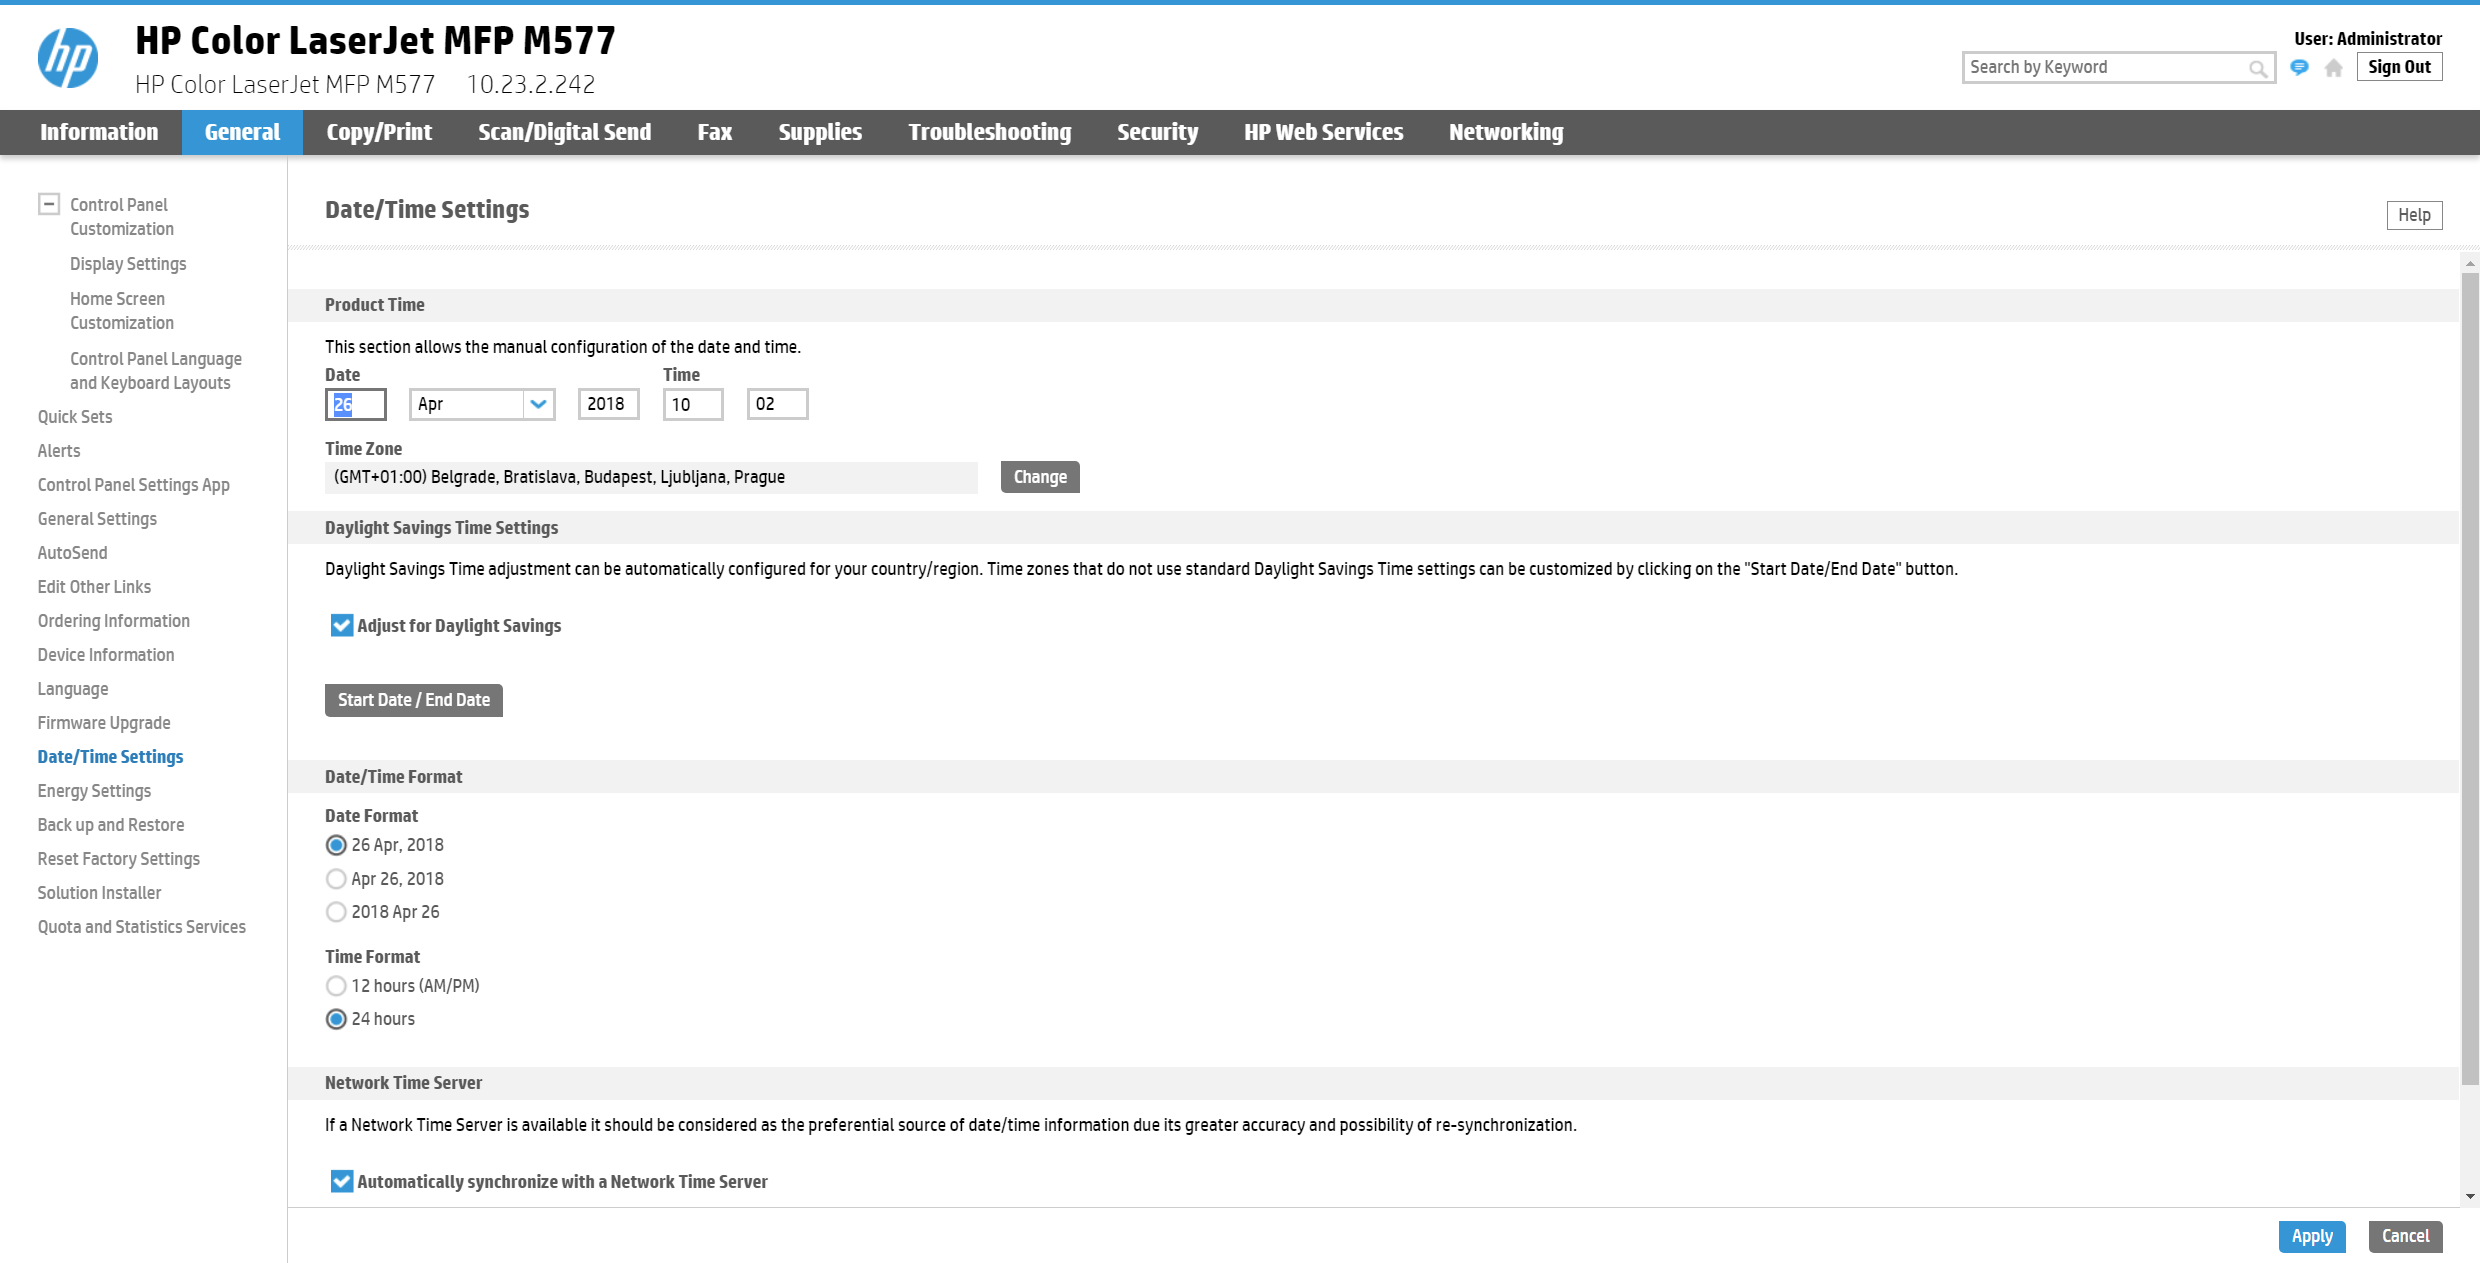
Task: Switch to the Networking tab
Action: click(1505, 132)
